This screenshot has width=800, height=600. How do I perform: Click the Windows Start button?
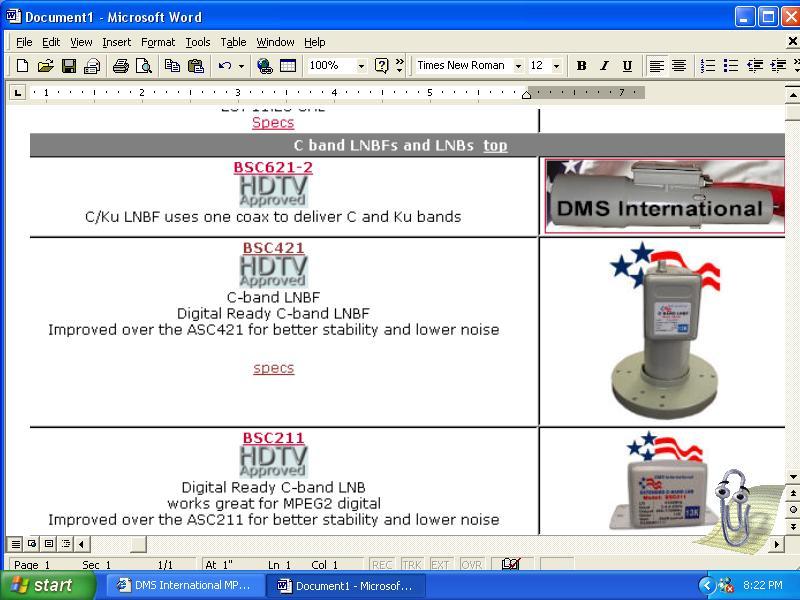coord(47,585)
